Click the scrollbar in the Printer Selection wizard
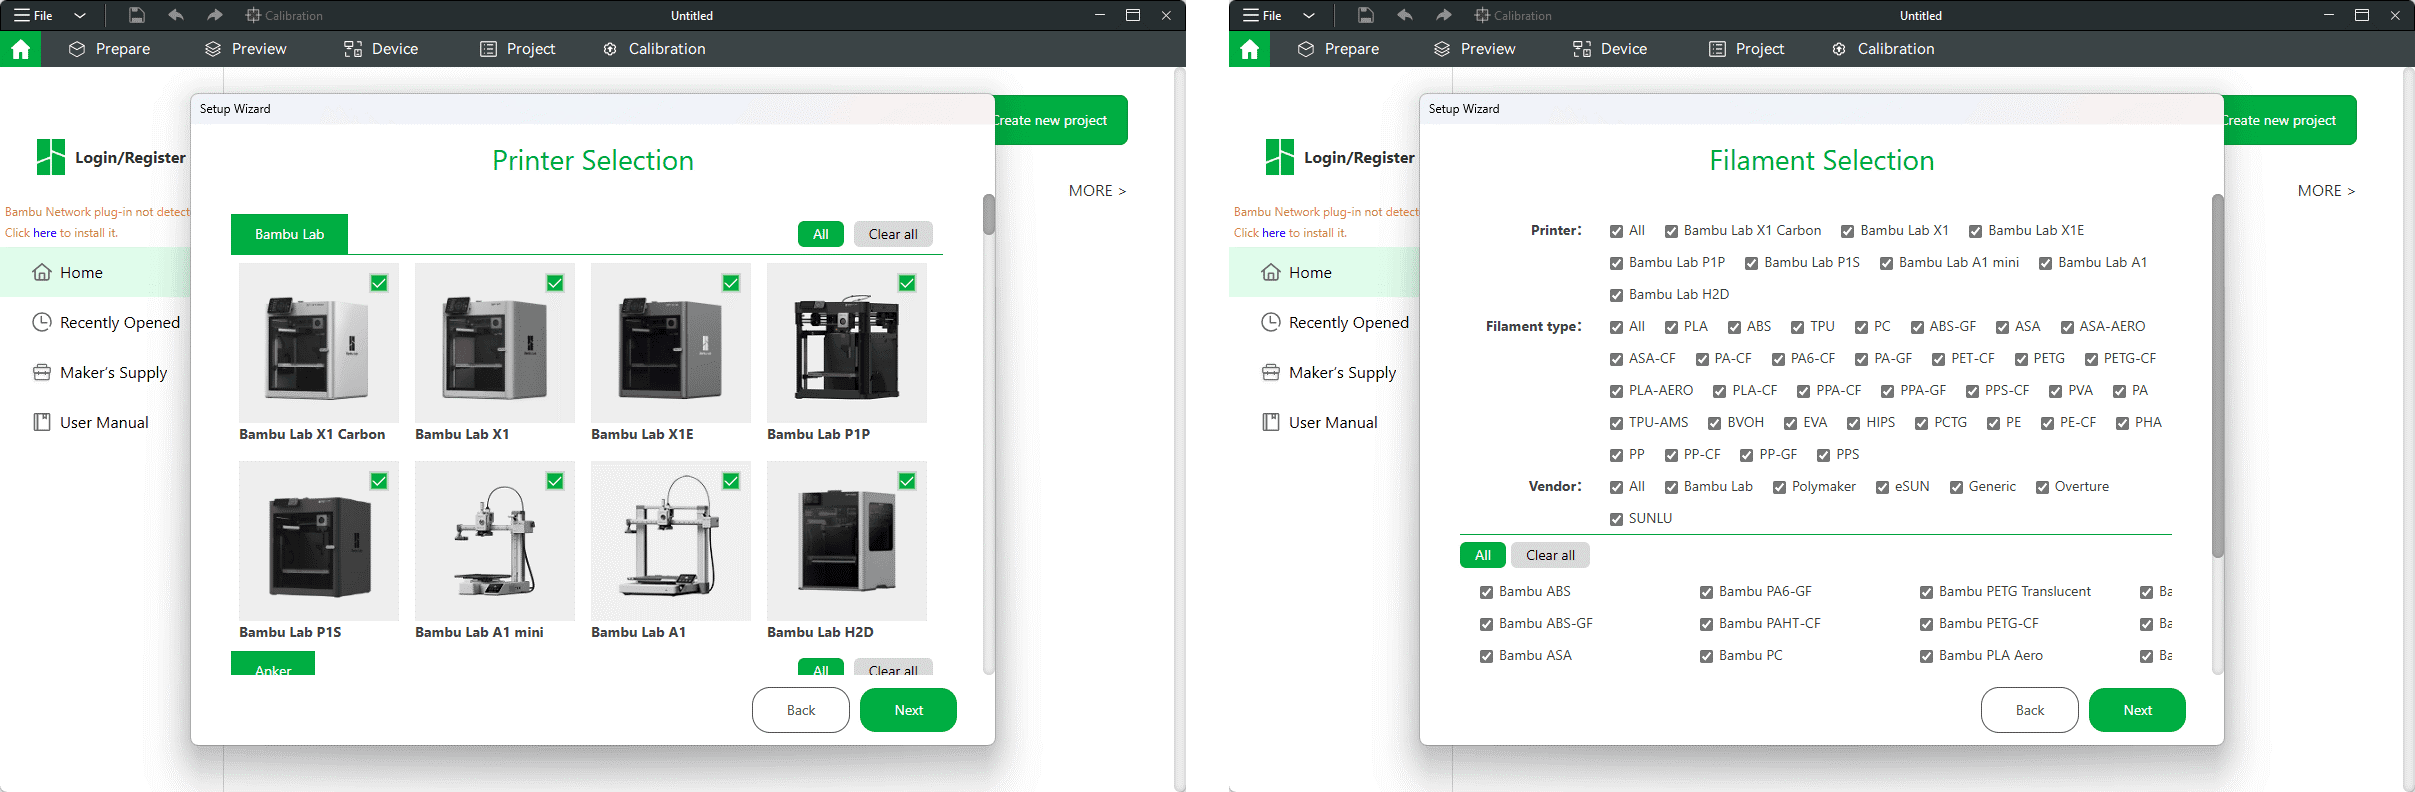The width and height of the screenshot is (2415, 792). (988, 214)
